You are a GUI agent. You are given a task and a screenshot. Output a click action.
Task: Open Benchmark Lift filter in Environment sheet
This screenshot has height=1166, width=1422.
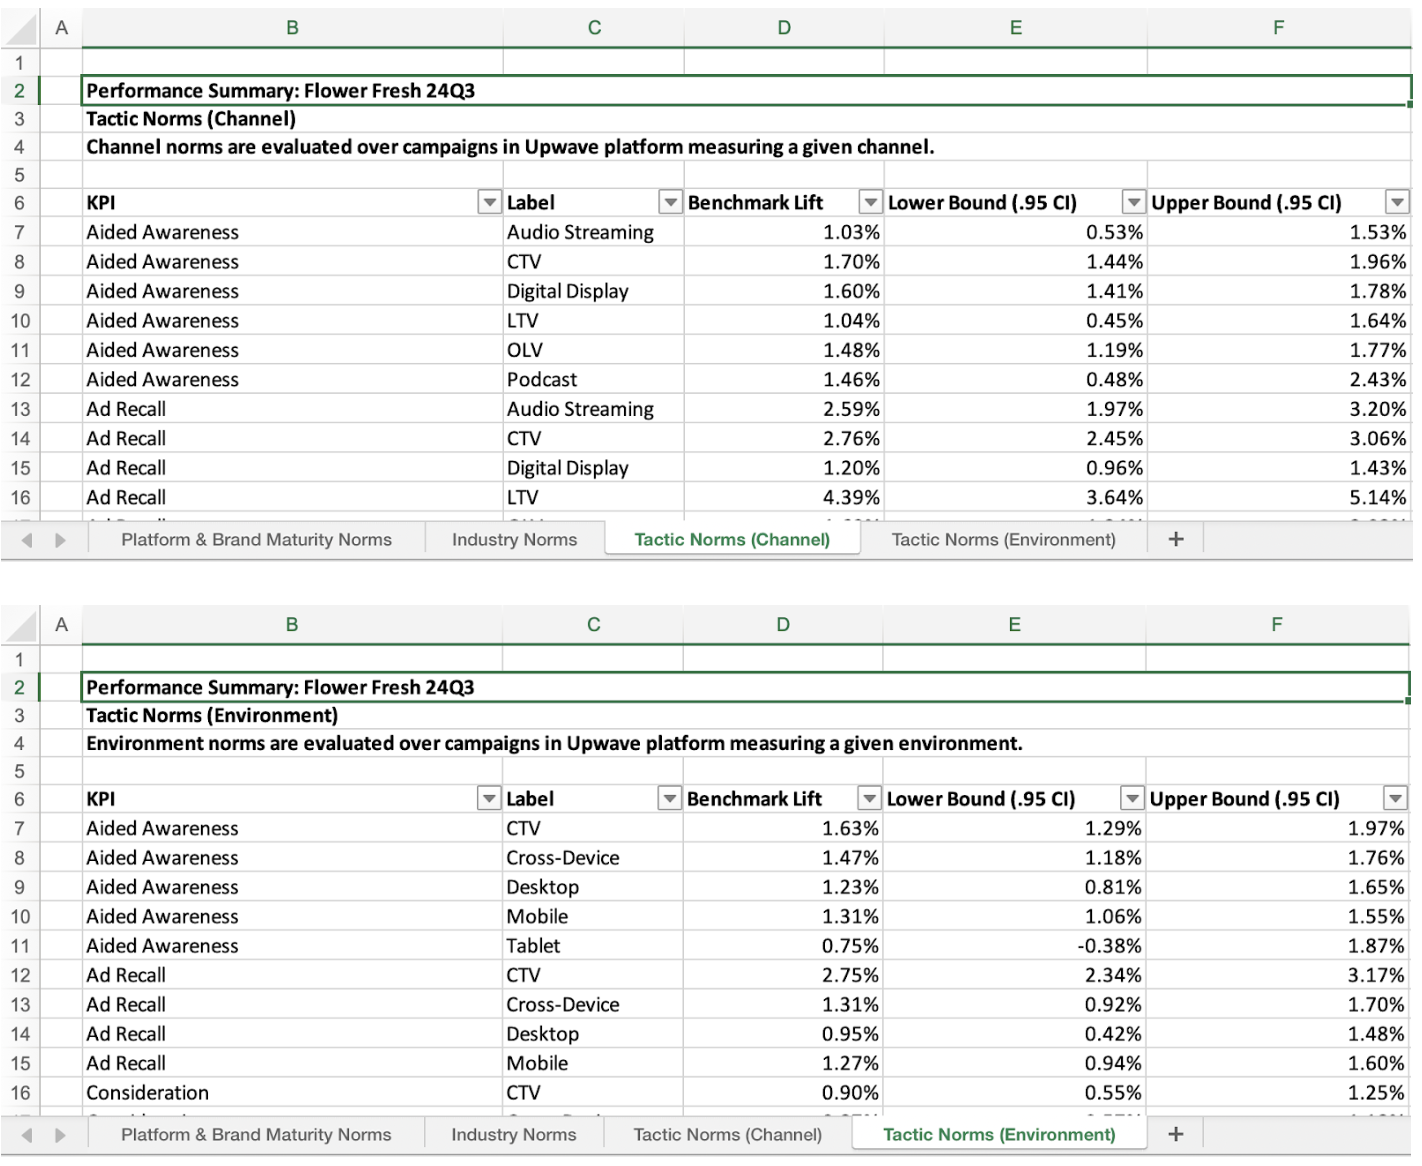(869, 799)
